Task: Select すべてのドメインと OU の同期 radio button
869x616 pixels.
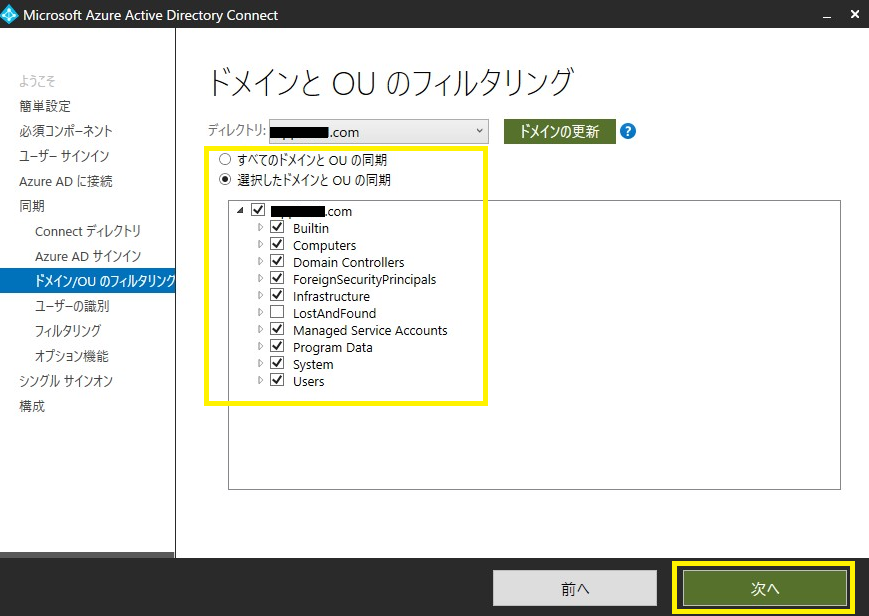Action: click(x=224, y=160)
